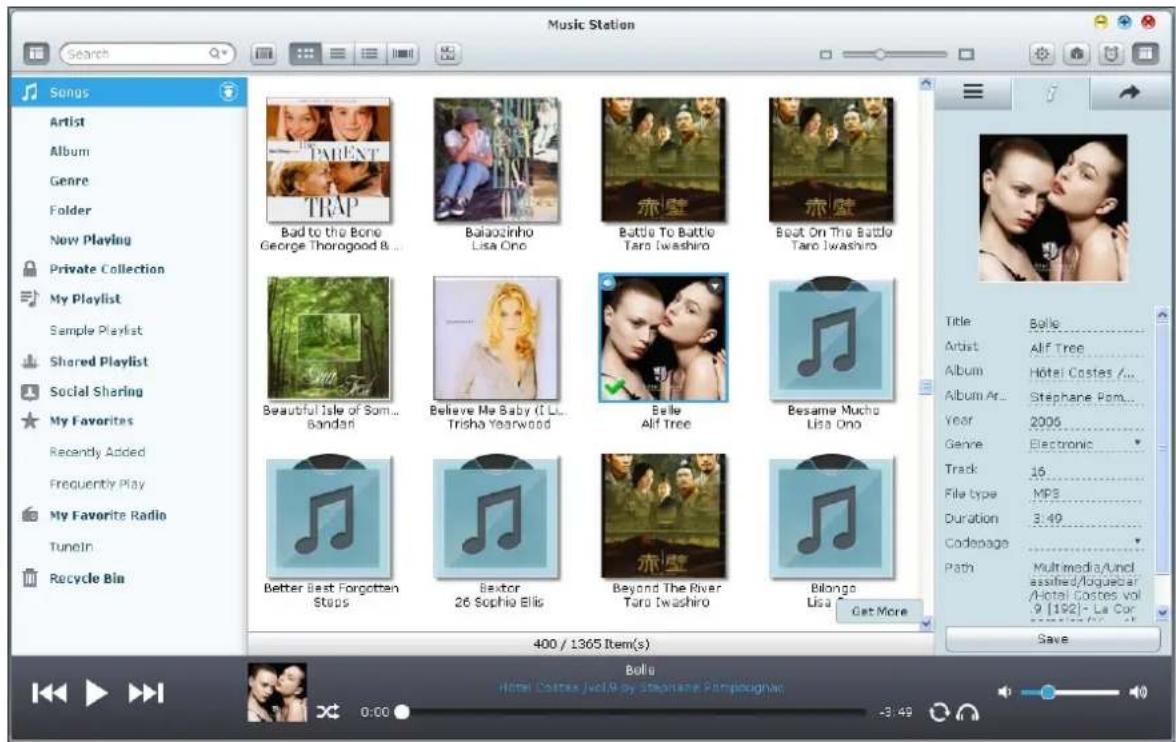Browse by Album in sidebar
This screenshot has height=742, width=1176.
[x=69, y=151]
